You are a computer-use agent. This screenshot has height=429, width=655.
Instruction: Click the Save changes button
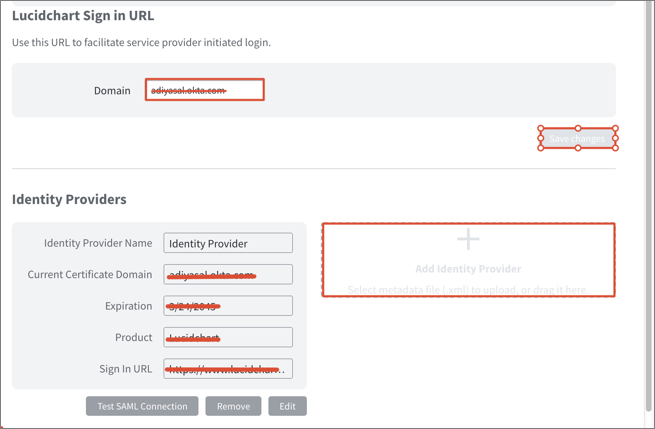point(577,139)
